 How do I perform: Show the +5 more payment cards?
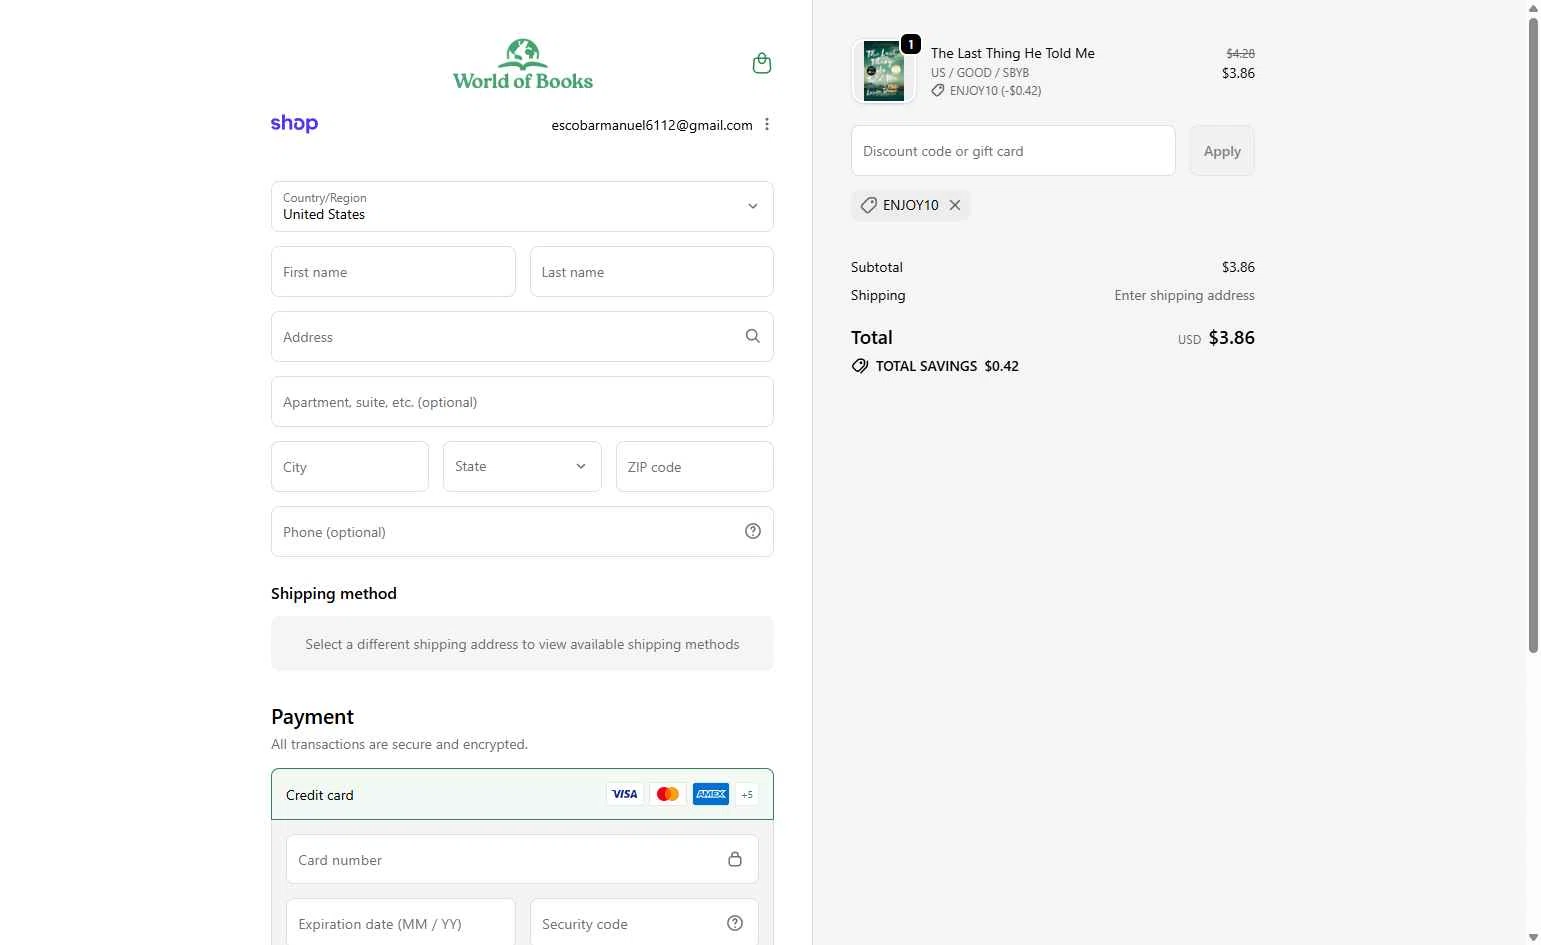pos(747,794)
